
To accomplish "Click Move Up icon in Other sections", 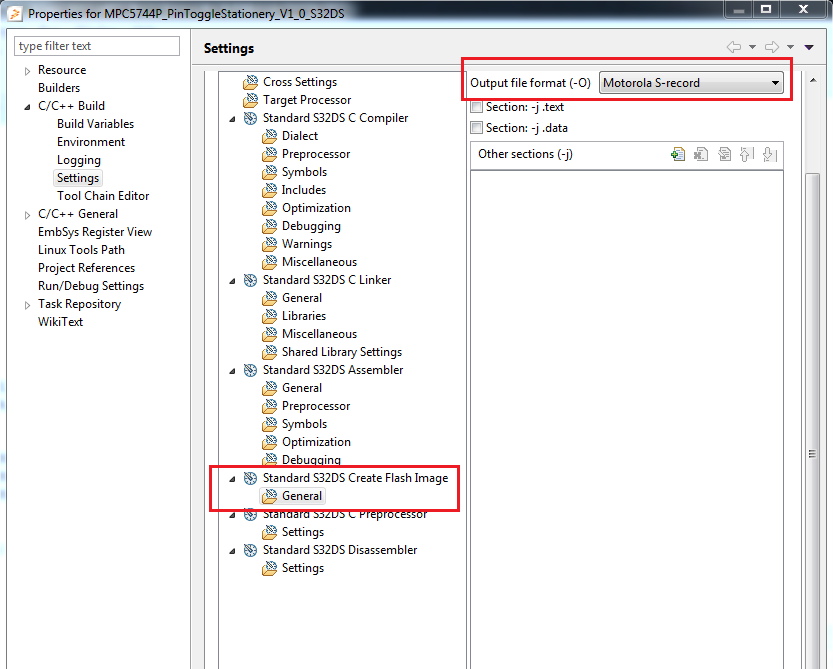I will pyautogui.click(x=746, y=155).
